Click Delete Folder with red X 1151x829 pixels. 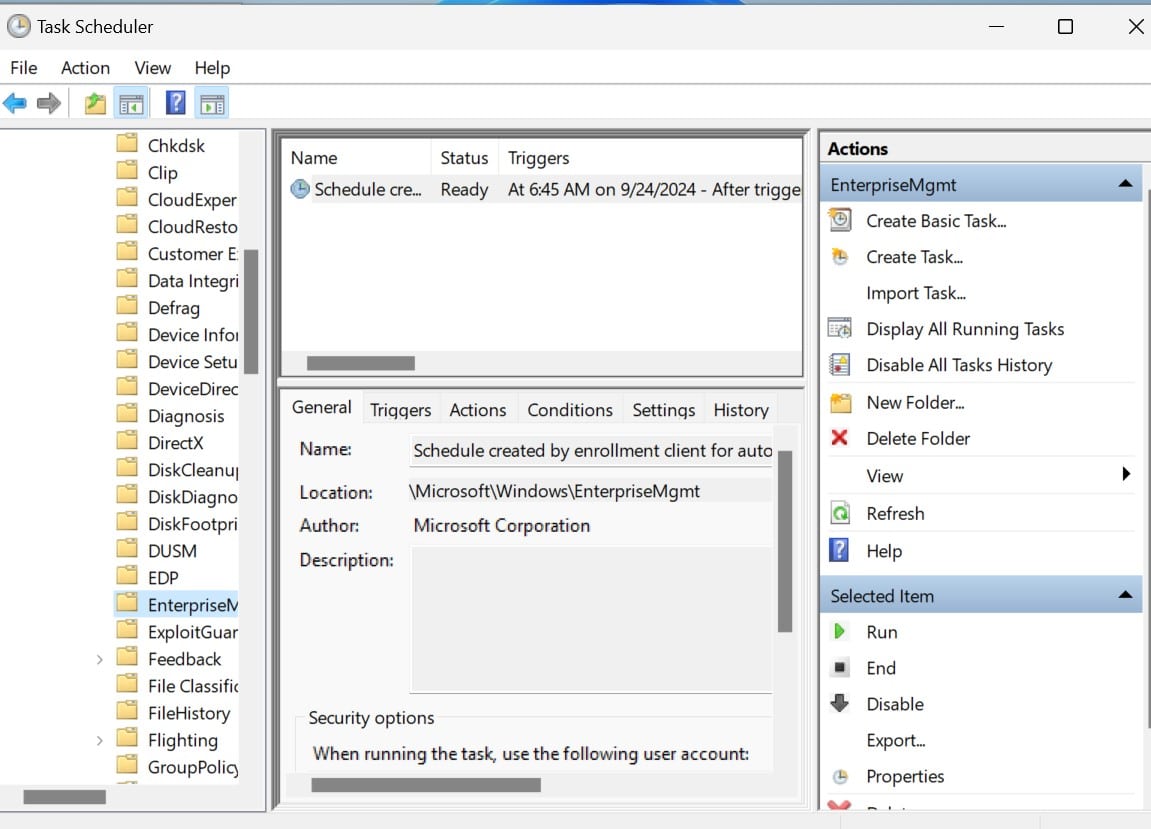[917, 438]
